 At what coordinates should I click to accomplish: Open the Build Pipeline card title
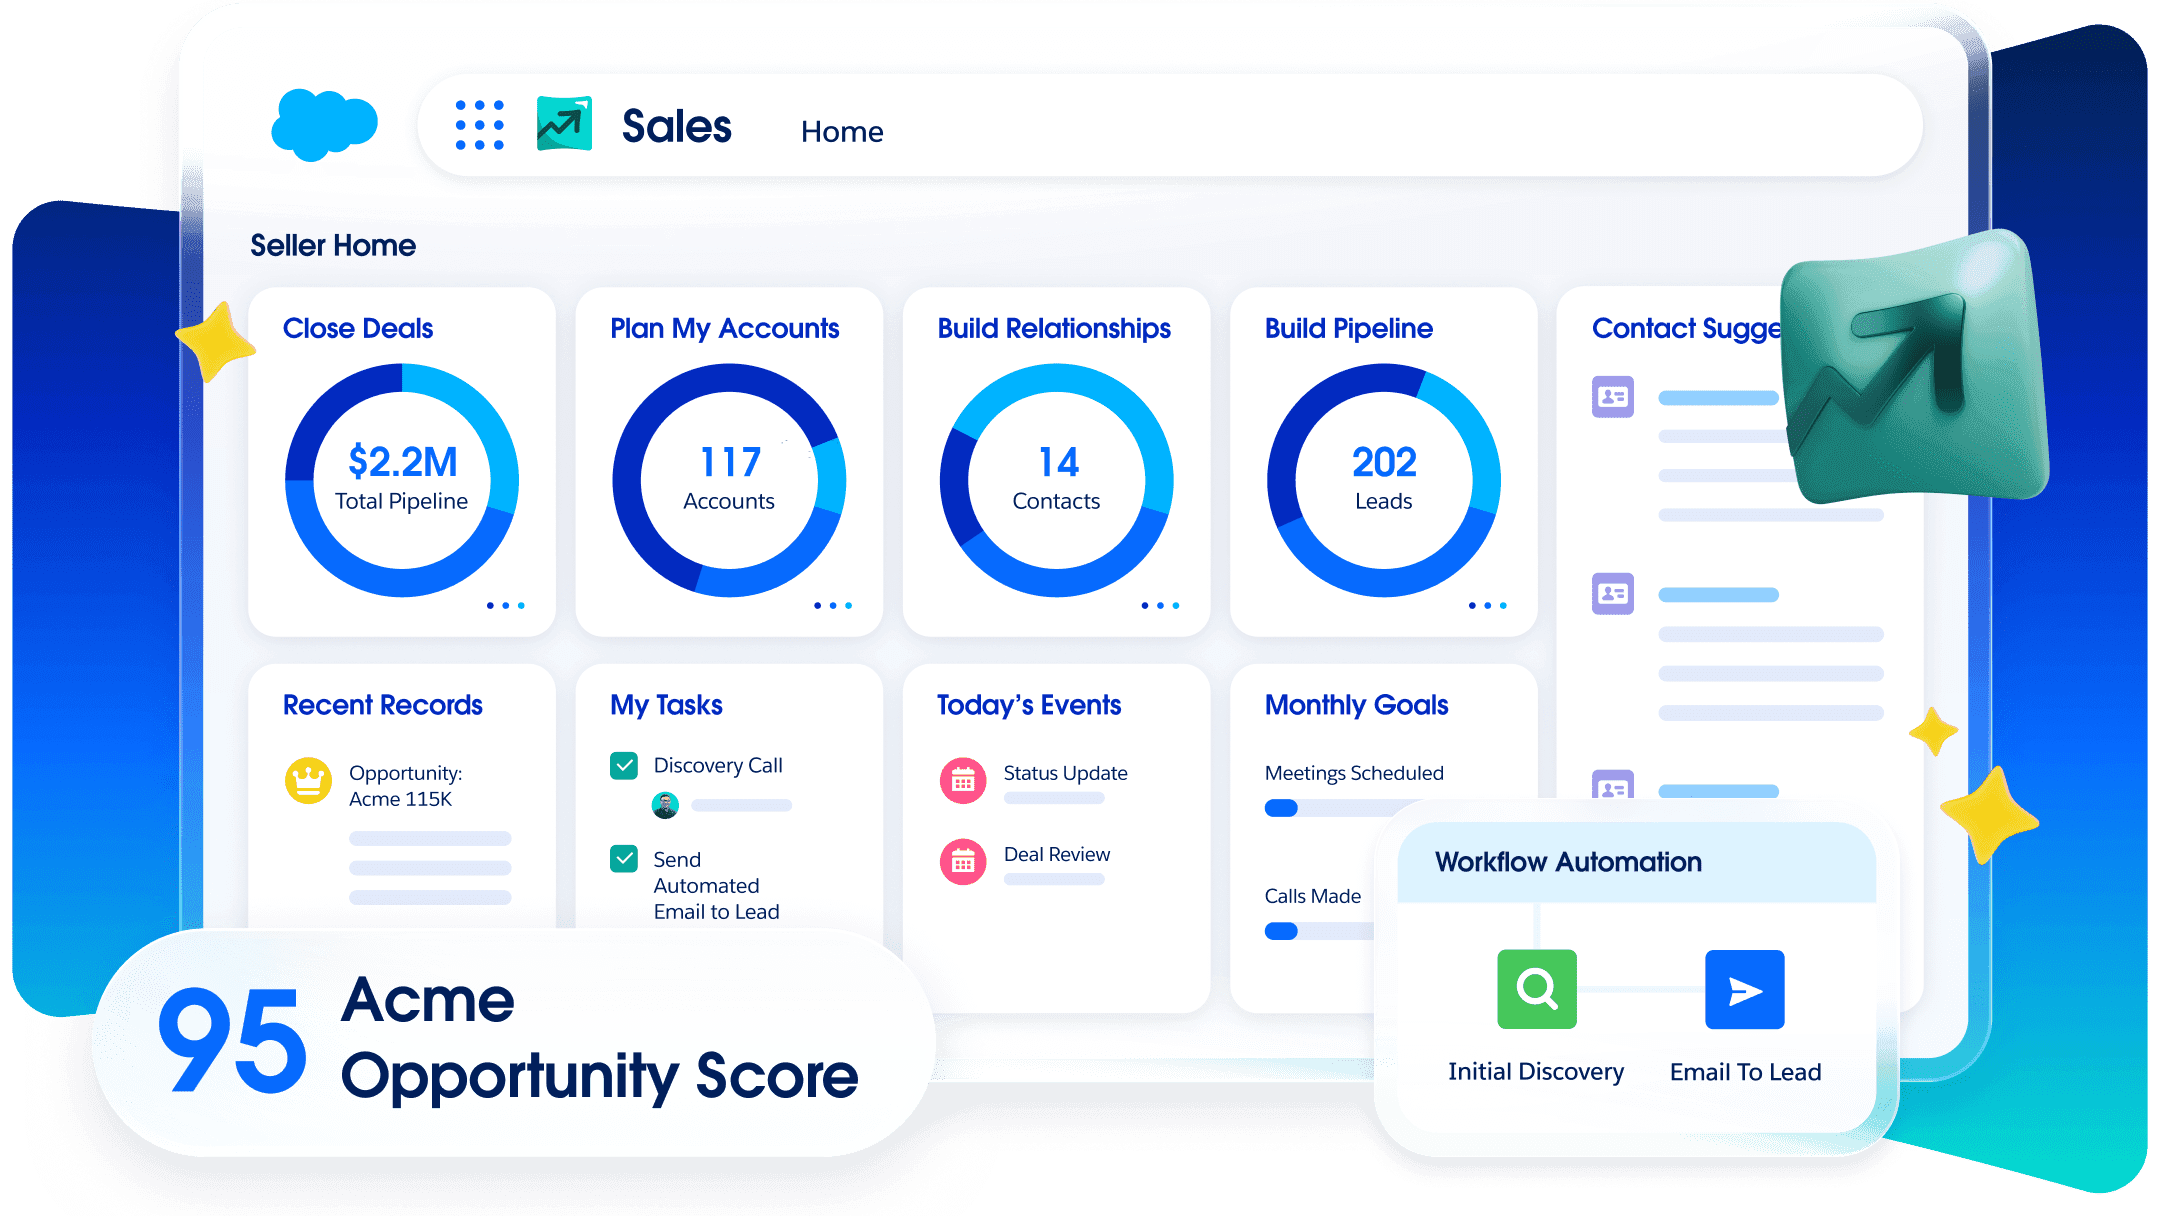[1349, 328]
